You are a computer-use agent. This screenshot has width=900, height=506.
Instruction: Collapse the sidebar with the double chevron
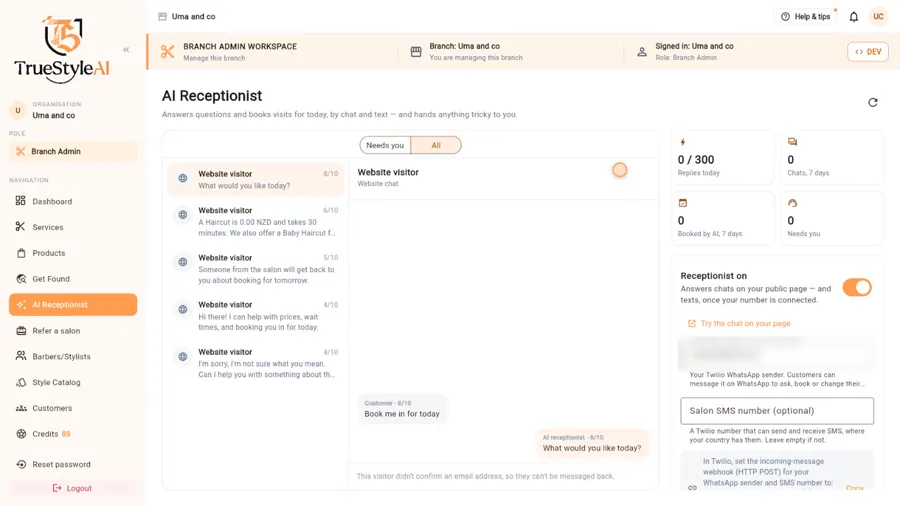point(126,50)
